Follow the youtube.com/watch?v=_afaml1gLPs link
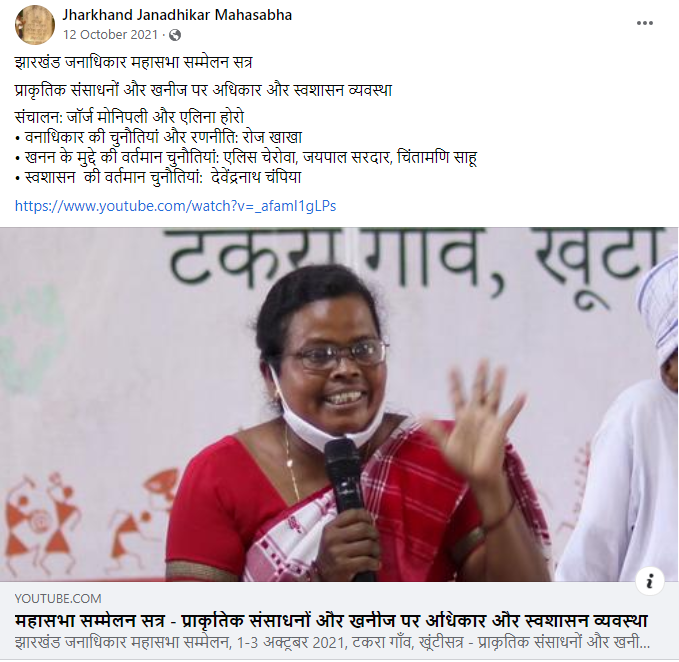This screenshot has width=679, height=662. (x=175, y=206)
